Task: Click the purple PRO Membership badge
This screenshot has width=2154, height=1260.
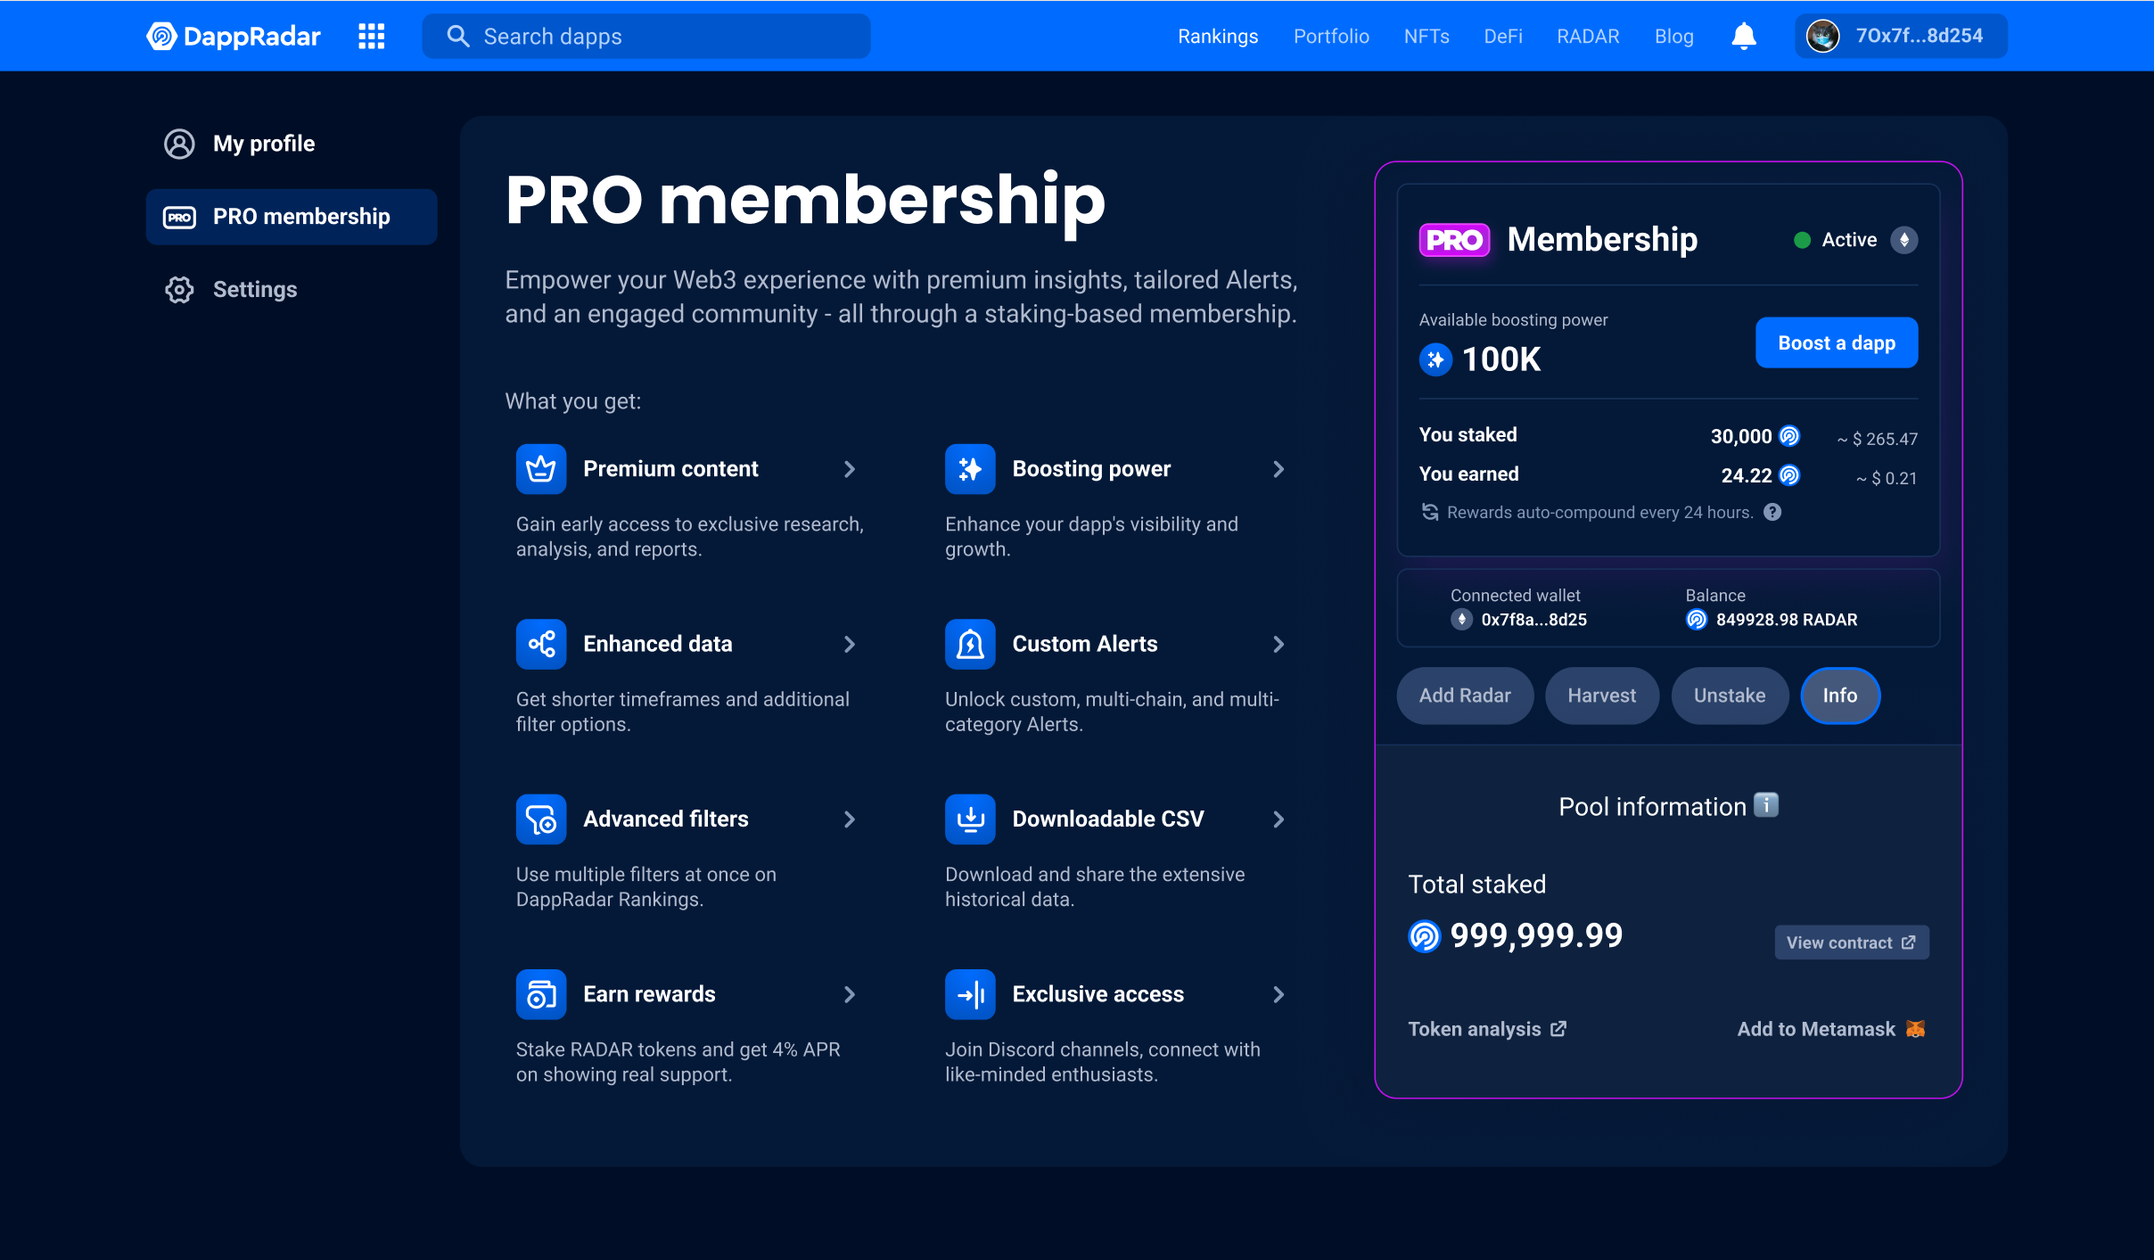Action: pos(1455,240)
